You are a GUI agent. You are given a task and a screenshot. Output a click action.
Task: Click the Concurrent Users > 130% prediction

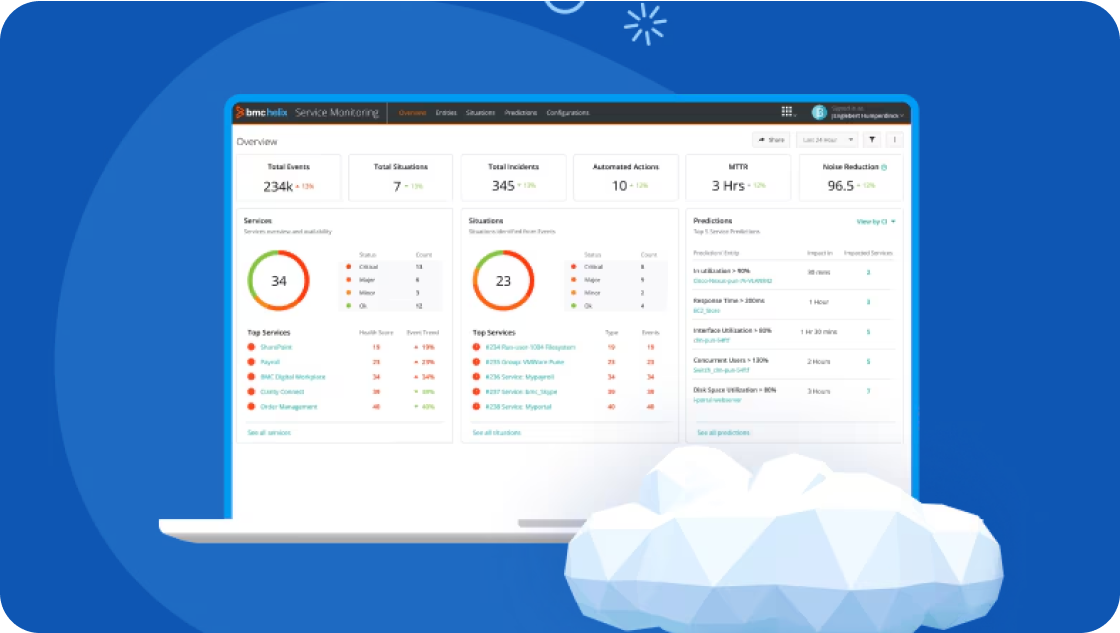[x=731, y=360]
